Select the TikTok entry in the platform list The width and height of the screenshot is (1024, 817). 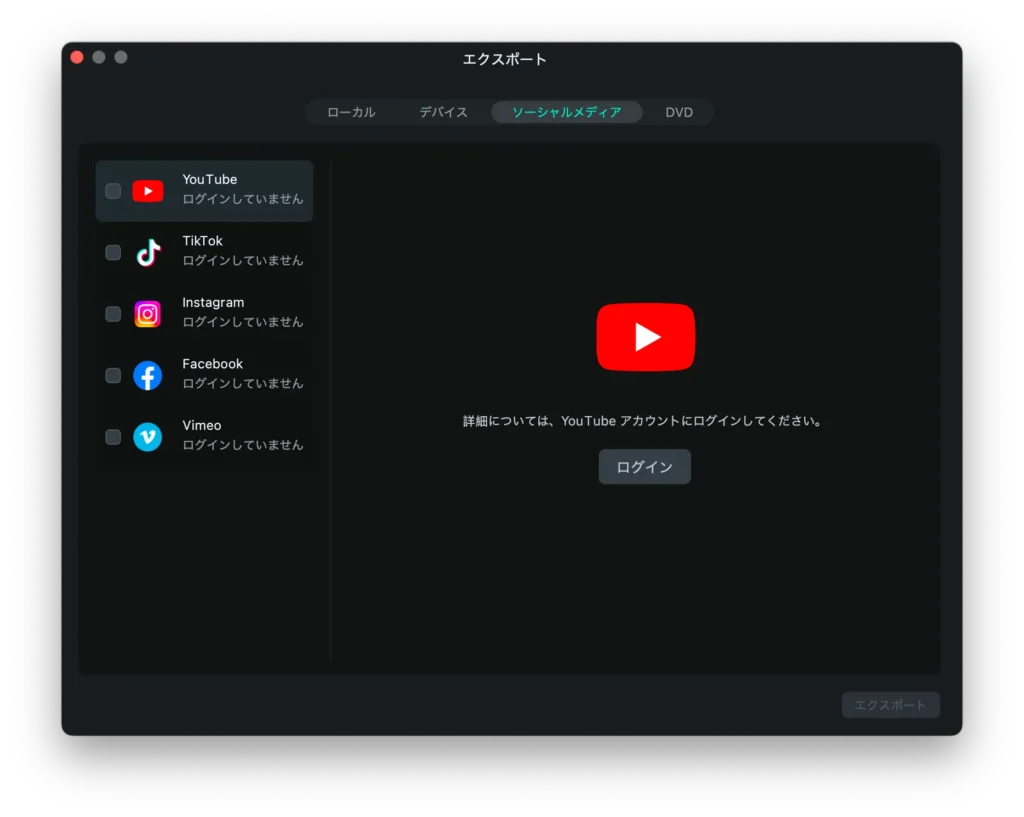tap(230, 252)
